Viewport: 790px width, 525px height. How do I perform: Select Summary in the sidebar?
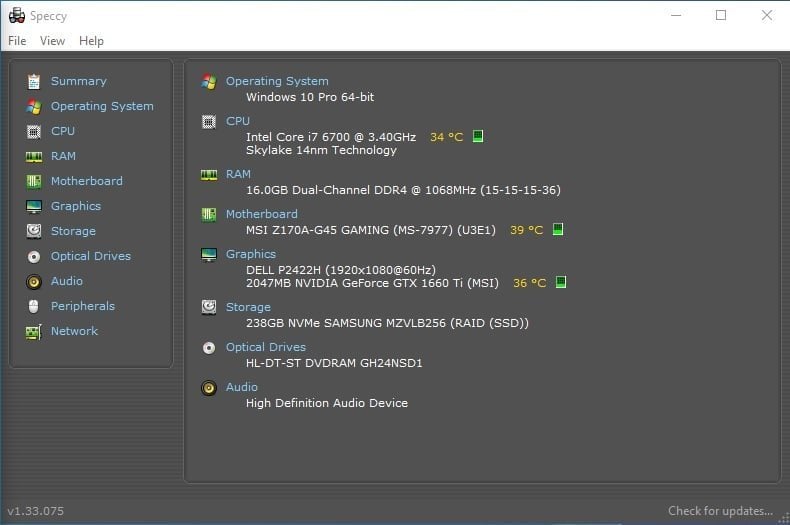click(79, 81)
